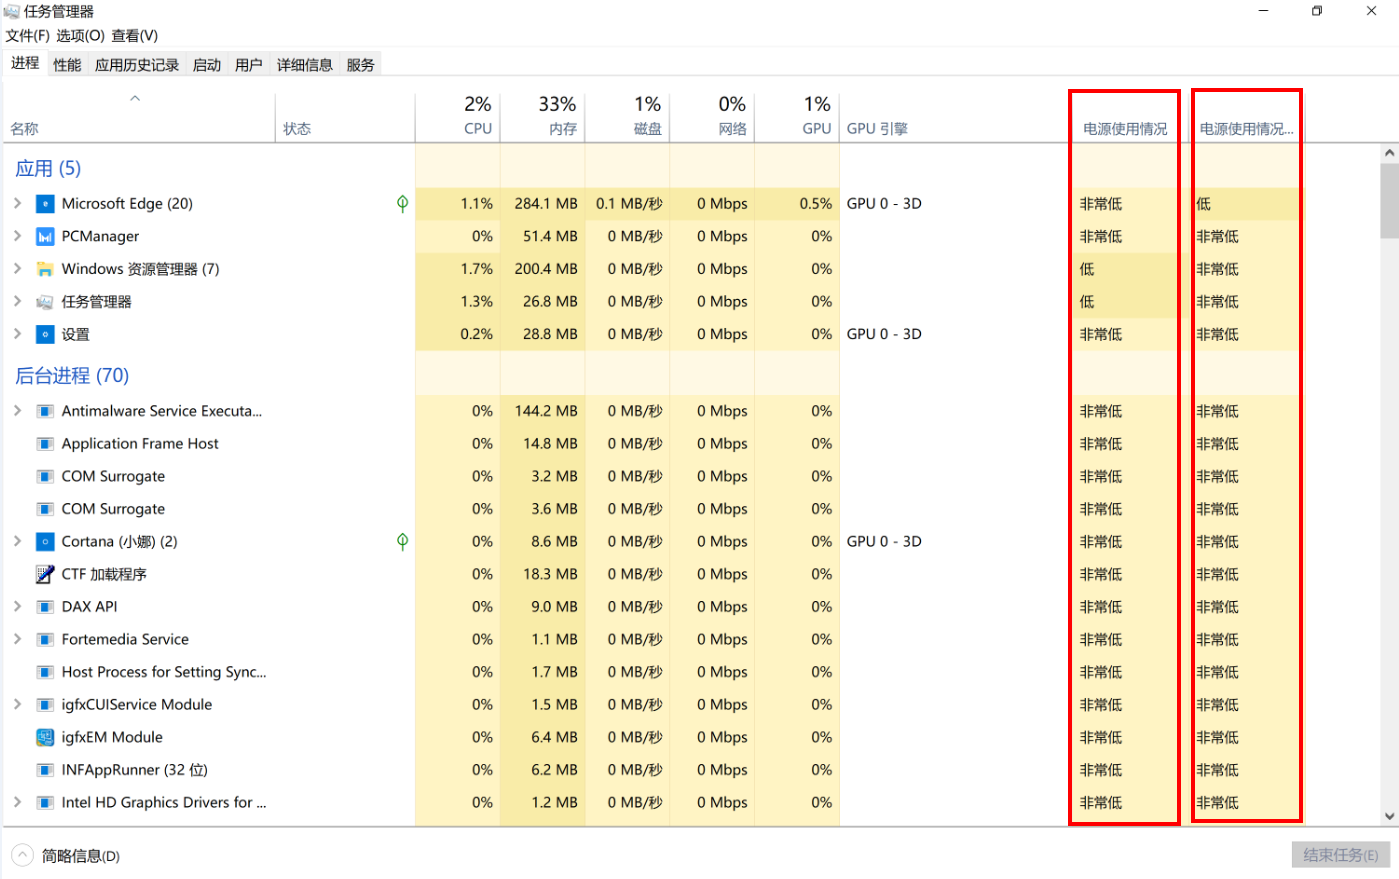Select the Application Frame Host row
The height and width of the screenshot is (879, 1399).
tap(140, 444)
